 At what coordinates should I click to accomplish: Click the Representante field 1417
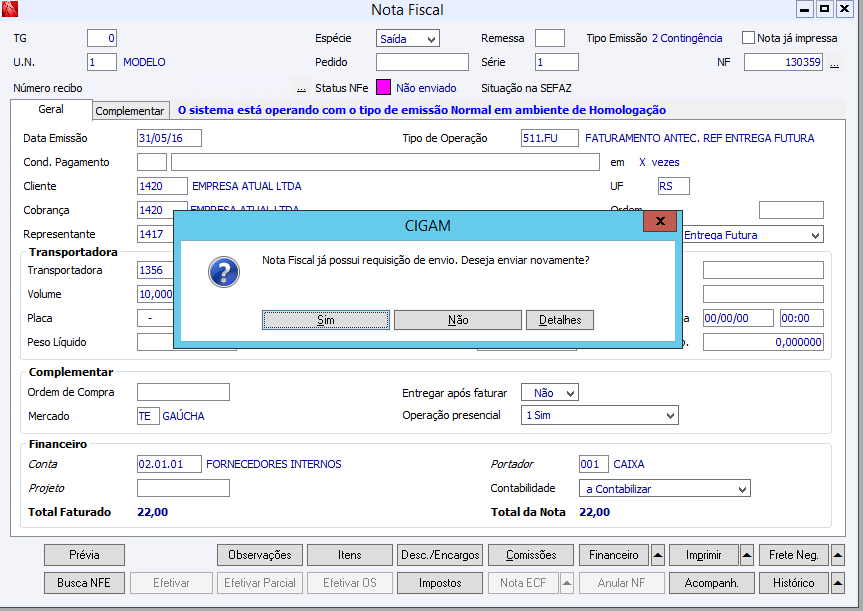click(x=156, y=234)
